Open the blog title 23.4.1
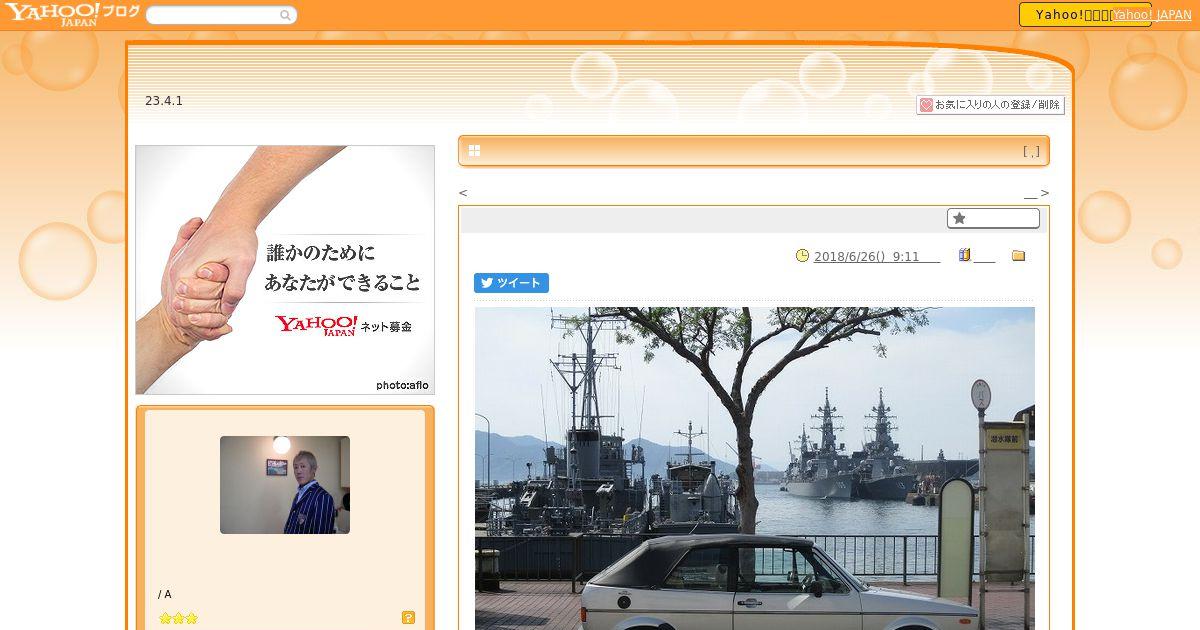Screen dimensions: 1200x630 click(164, 101)
